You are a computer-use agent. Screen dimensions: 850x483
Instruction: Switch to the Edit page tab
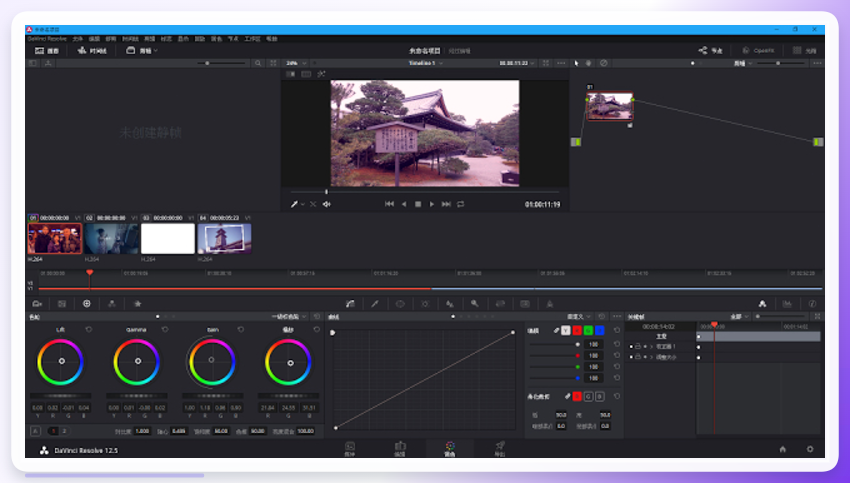[x=400, y=449]
